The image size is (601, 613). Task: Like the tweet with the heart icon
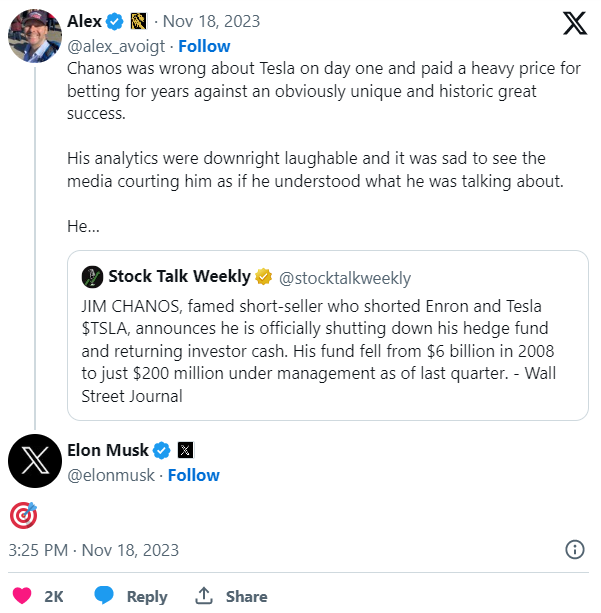click(22, 596)
